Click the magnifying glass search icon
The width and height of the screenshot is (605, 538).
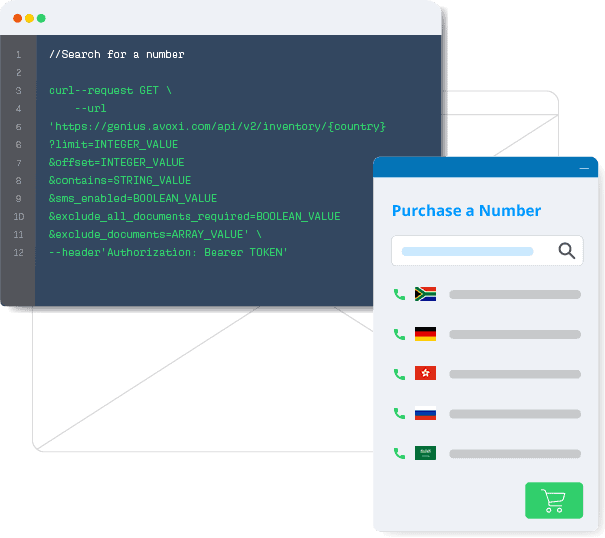click(x=566, y=251)
